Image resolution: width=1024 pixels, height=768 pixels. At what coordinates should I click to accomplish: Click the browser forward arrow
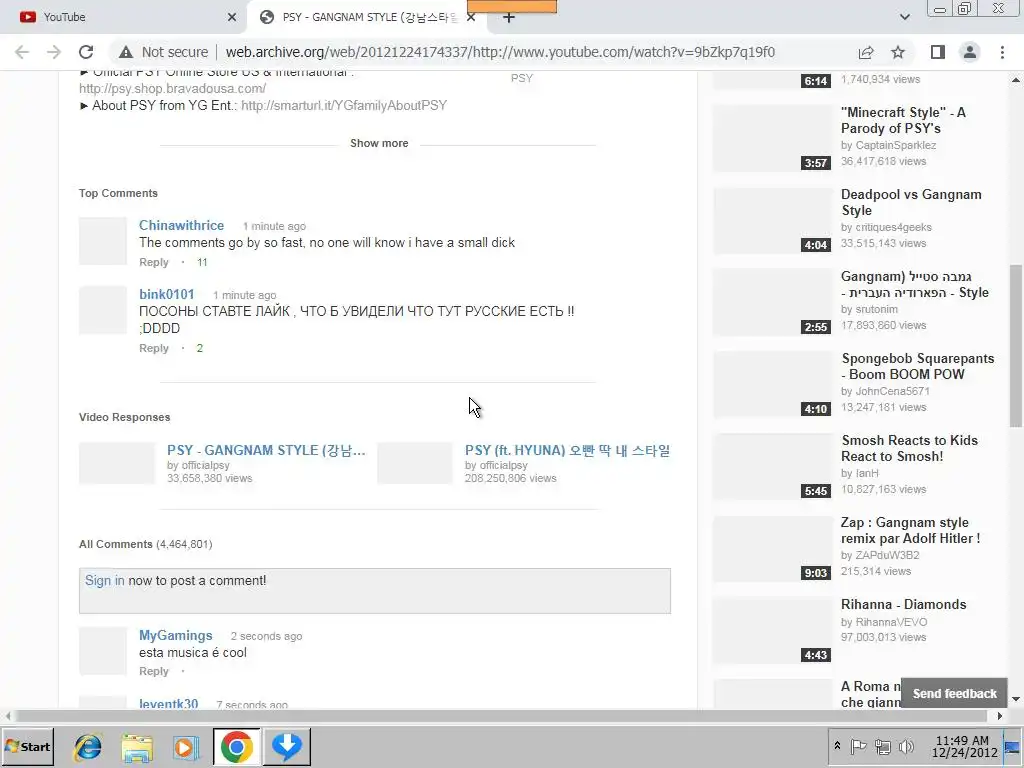tap(54, 52)
